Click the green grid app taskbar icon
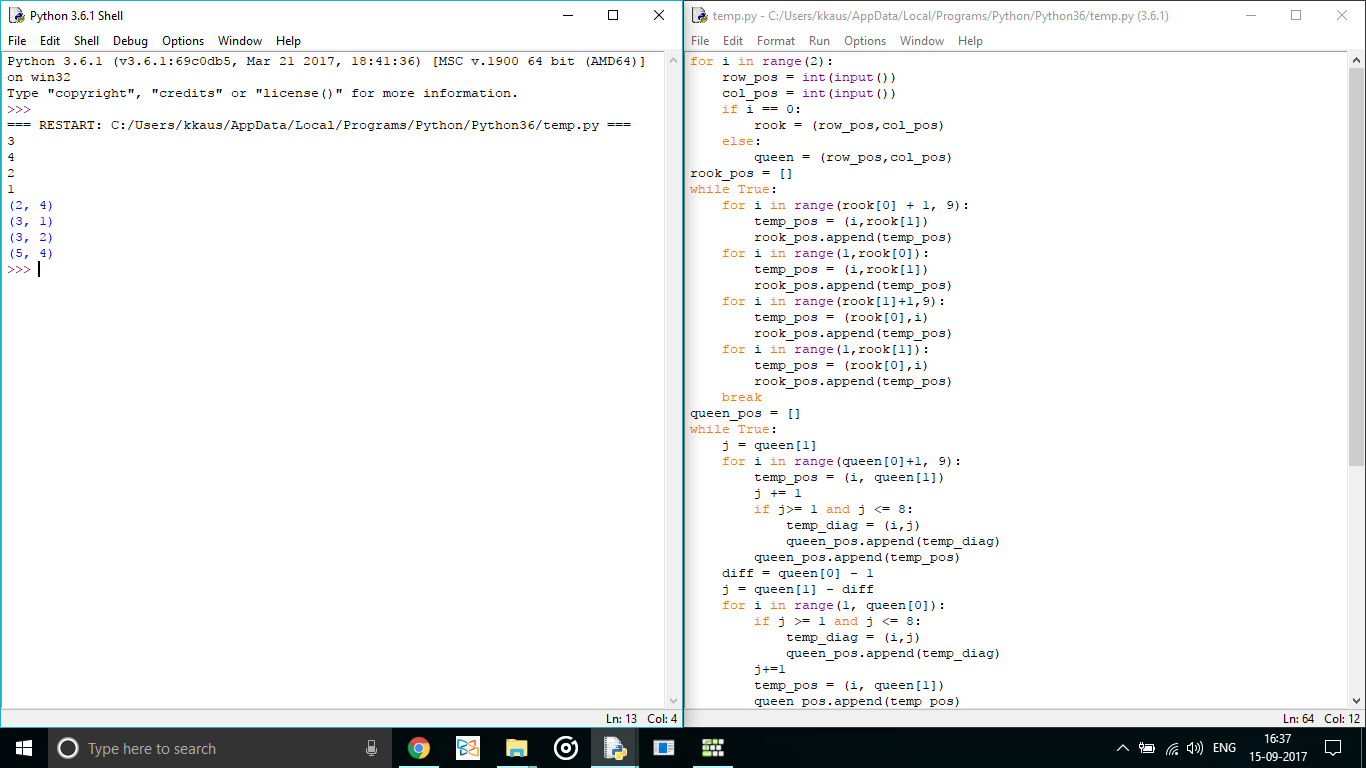 712,748
